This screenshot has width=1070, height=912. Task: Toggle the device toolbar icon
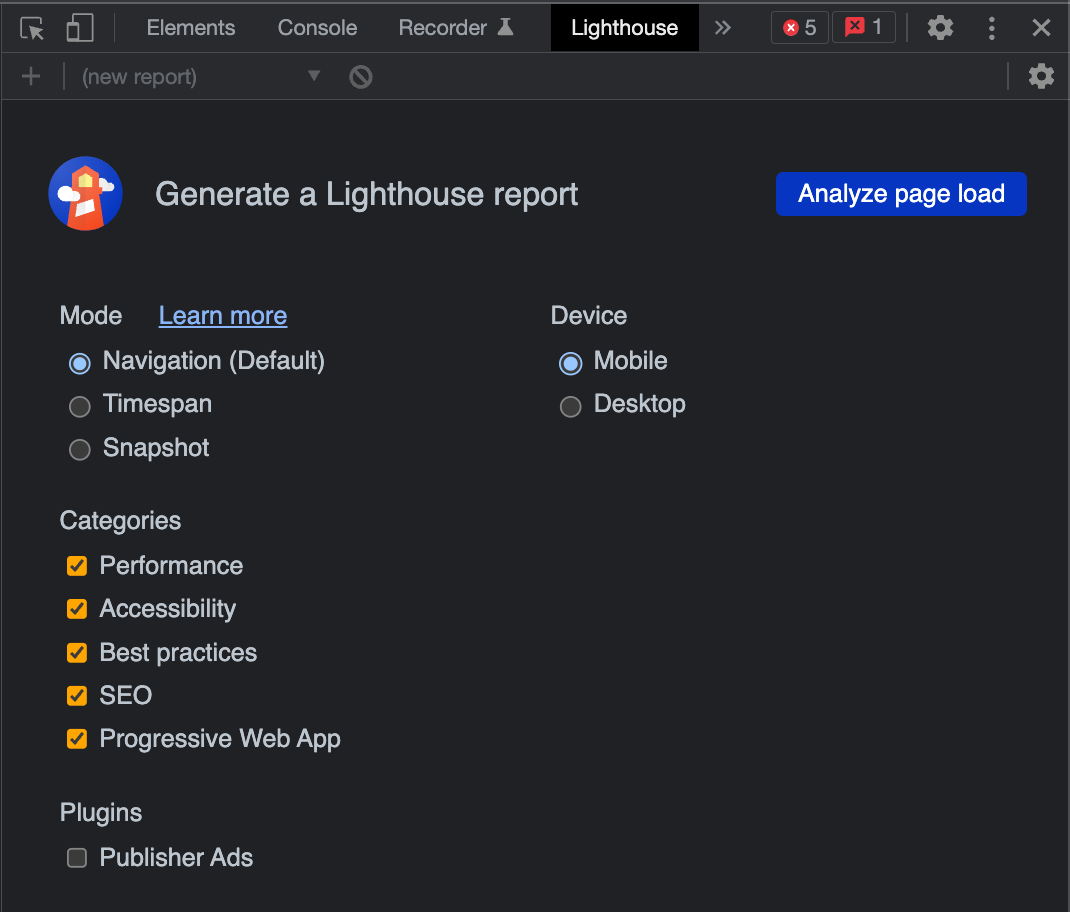(x=79, y=27)
